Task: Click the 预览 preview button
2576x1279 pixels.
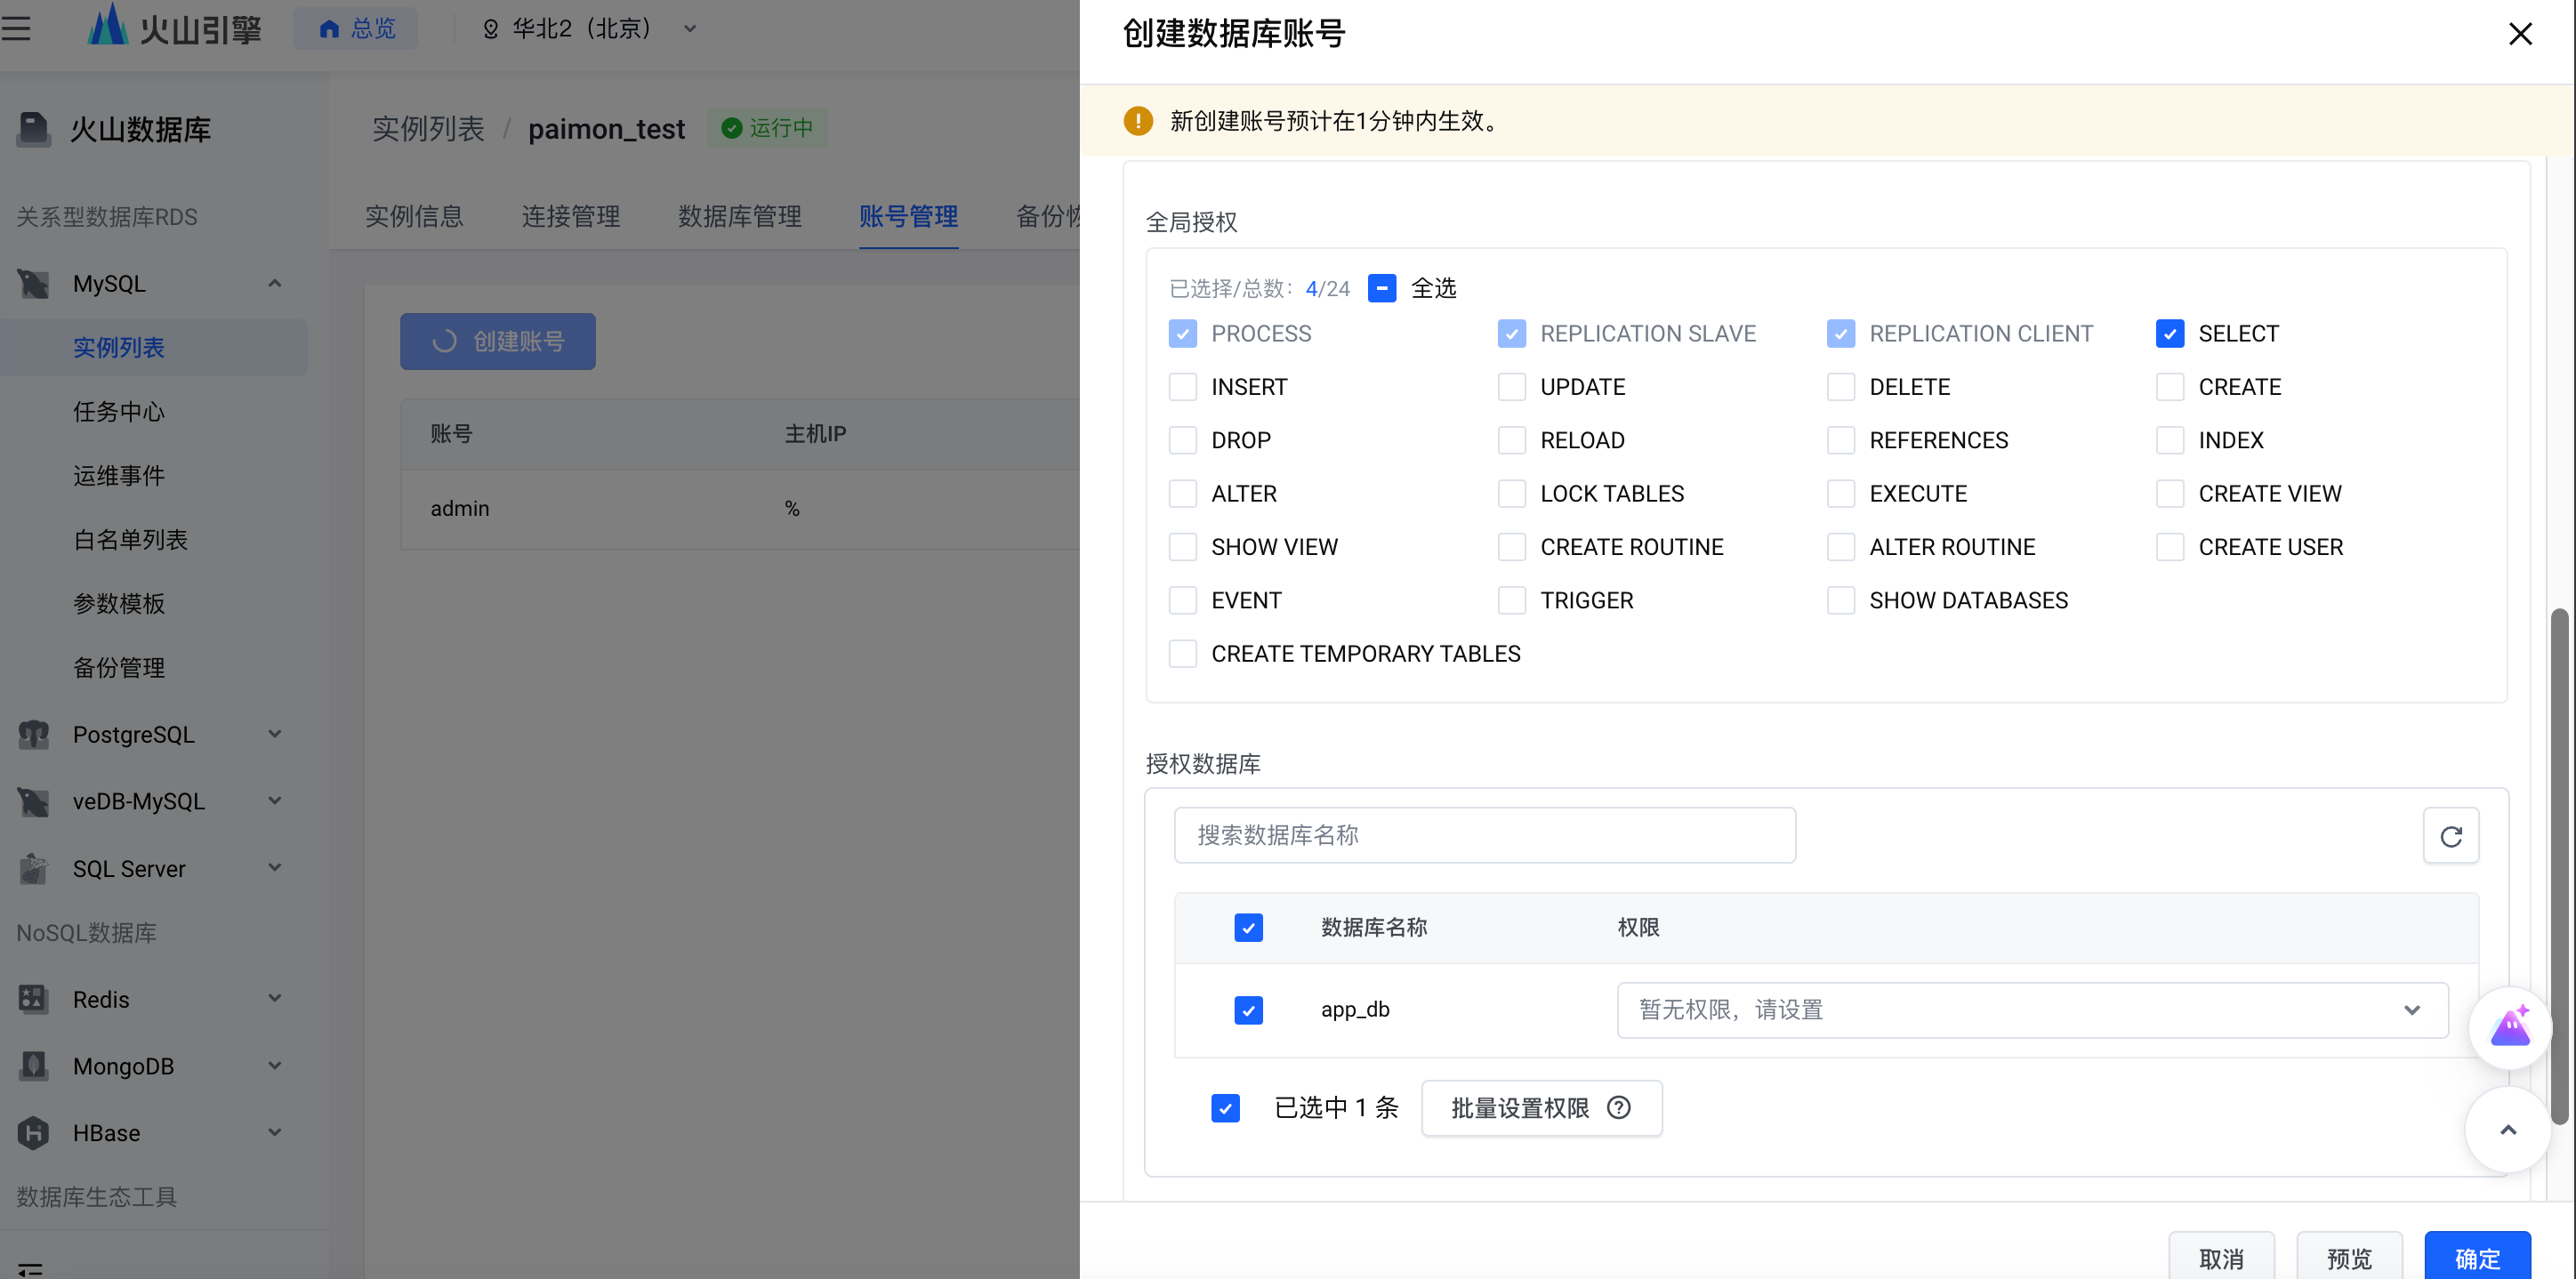Action: point(2349,1258)
